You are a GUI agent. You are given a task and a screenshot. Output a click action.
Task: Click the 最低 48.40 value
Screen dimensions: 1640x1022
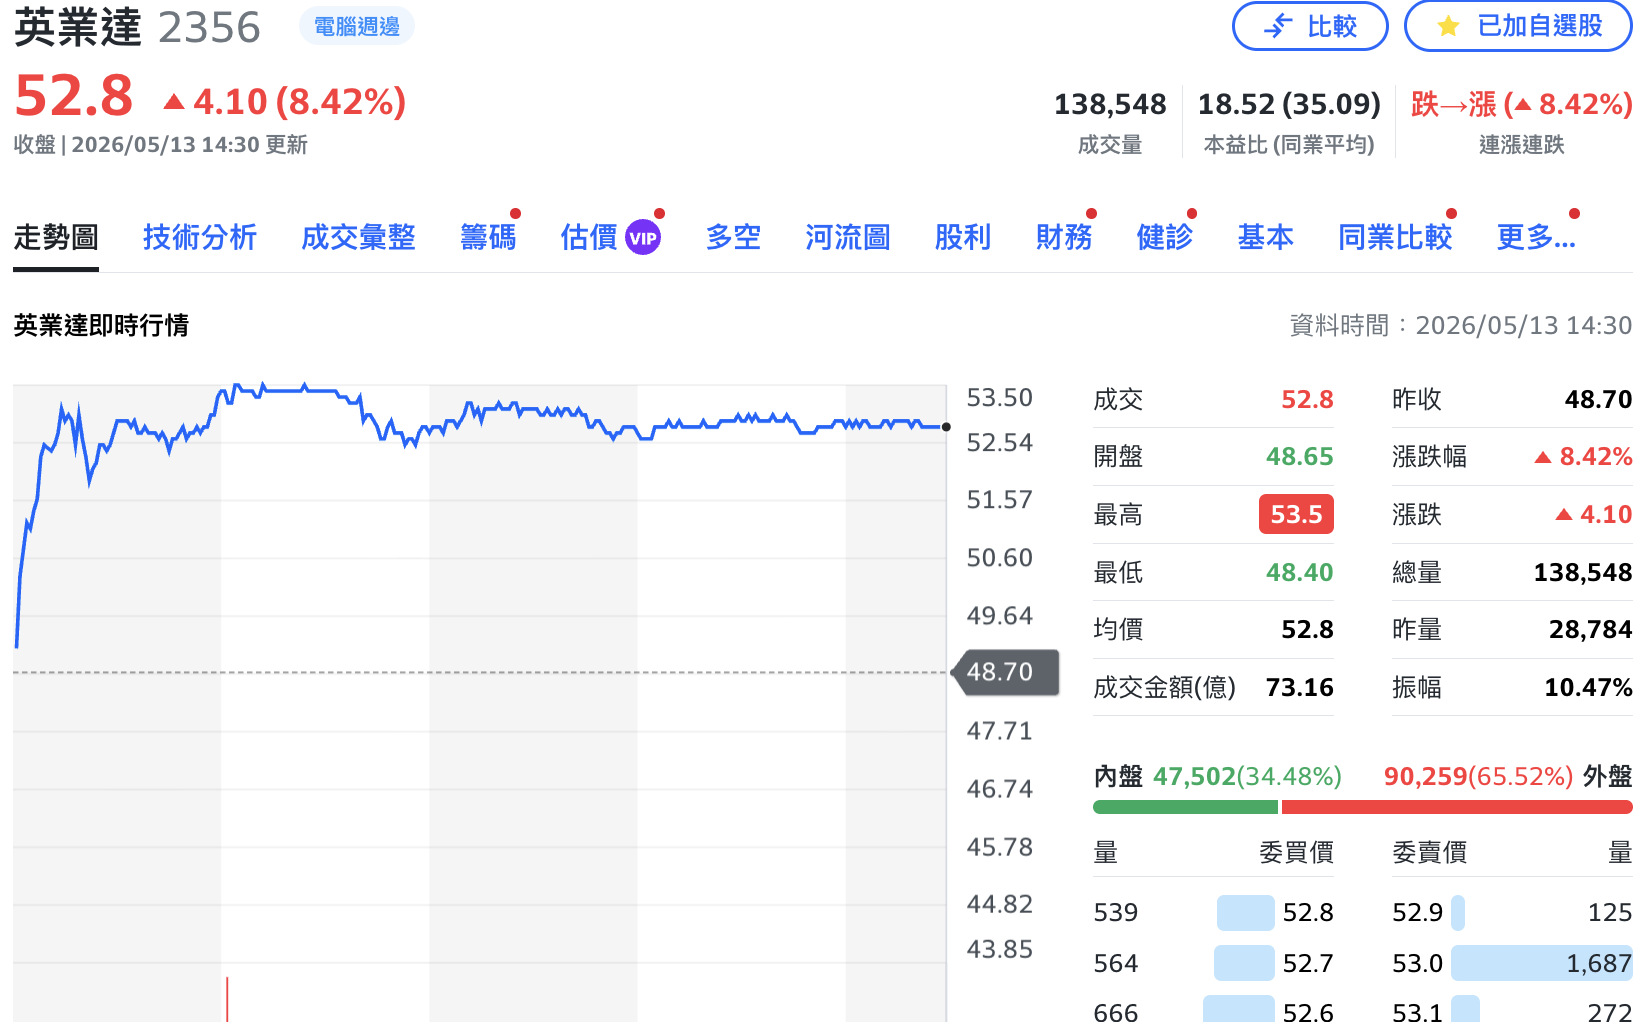[x=1299, y=572]
